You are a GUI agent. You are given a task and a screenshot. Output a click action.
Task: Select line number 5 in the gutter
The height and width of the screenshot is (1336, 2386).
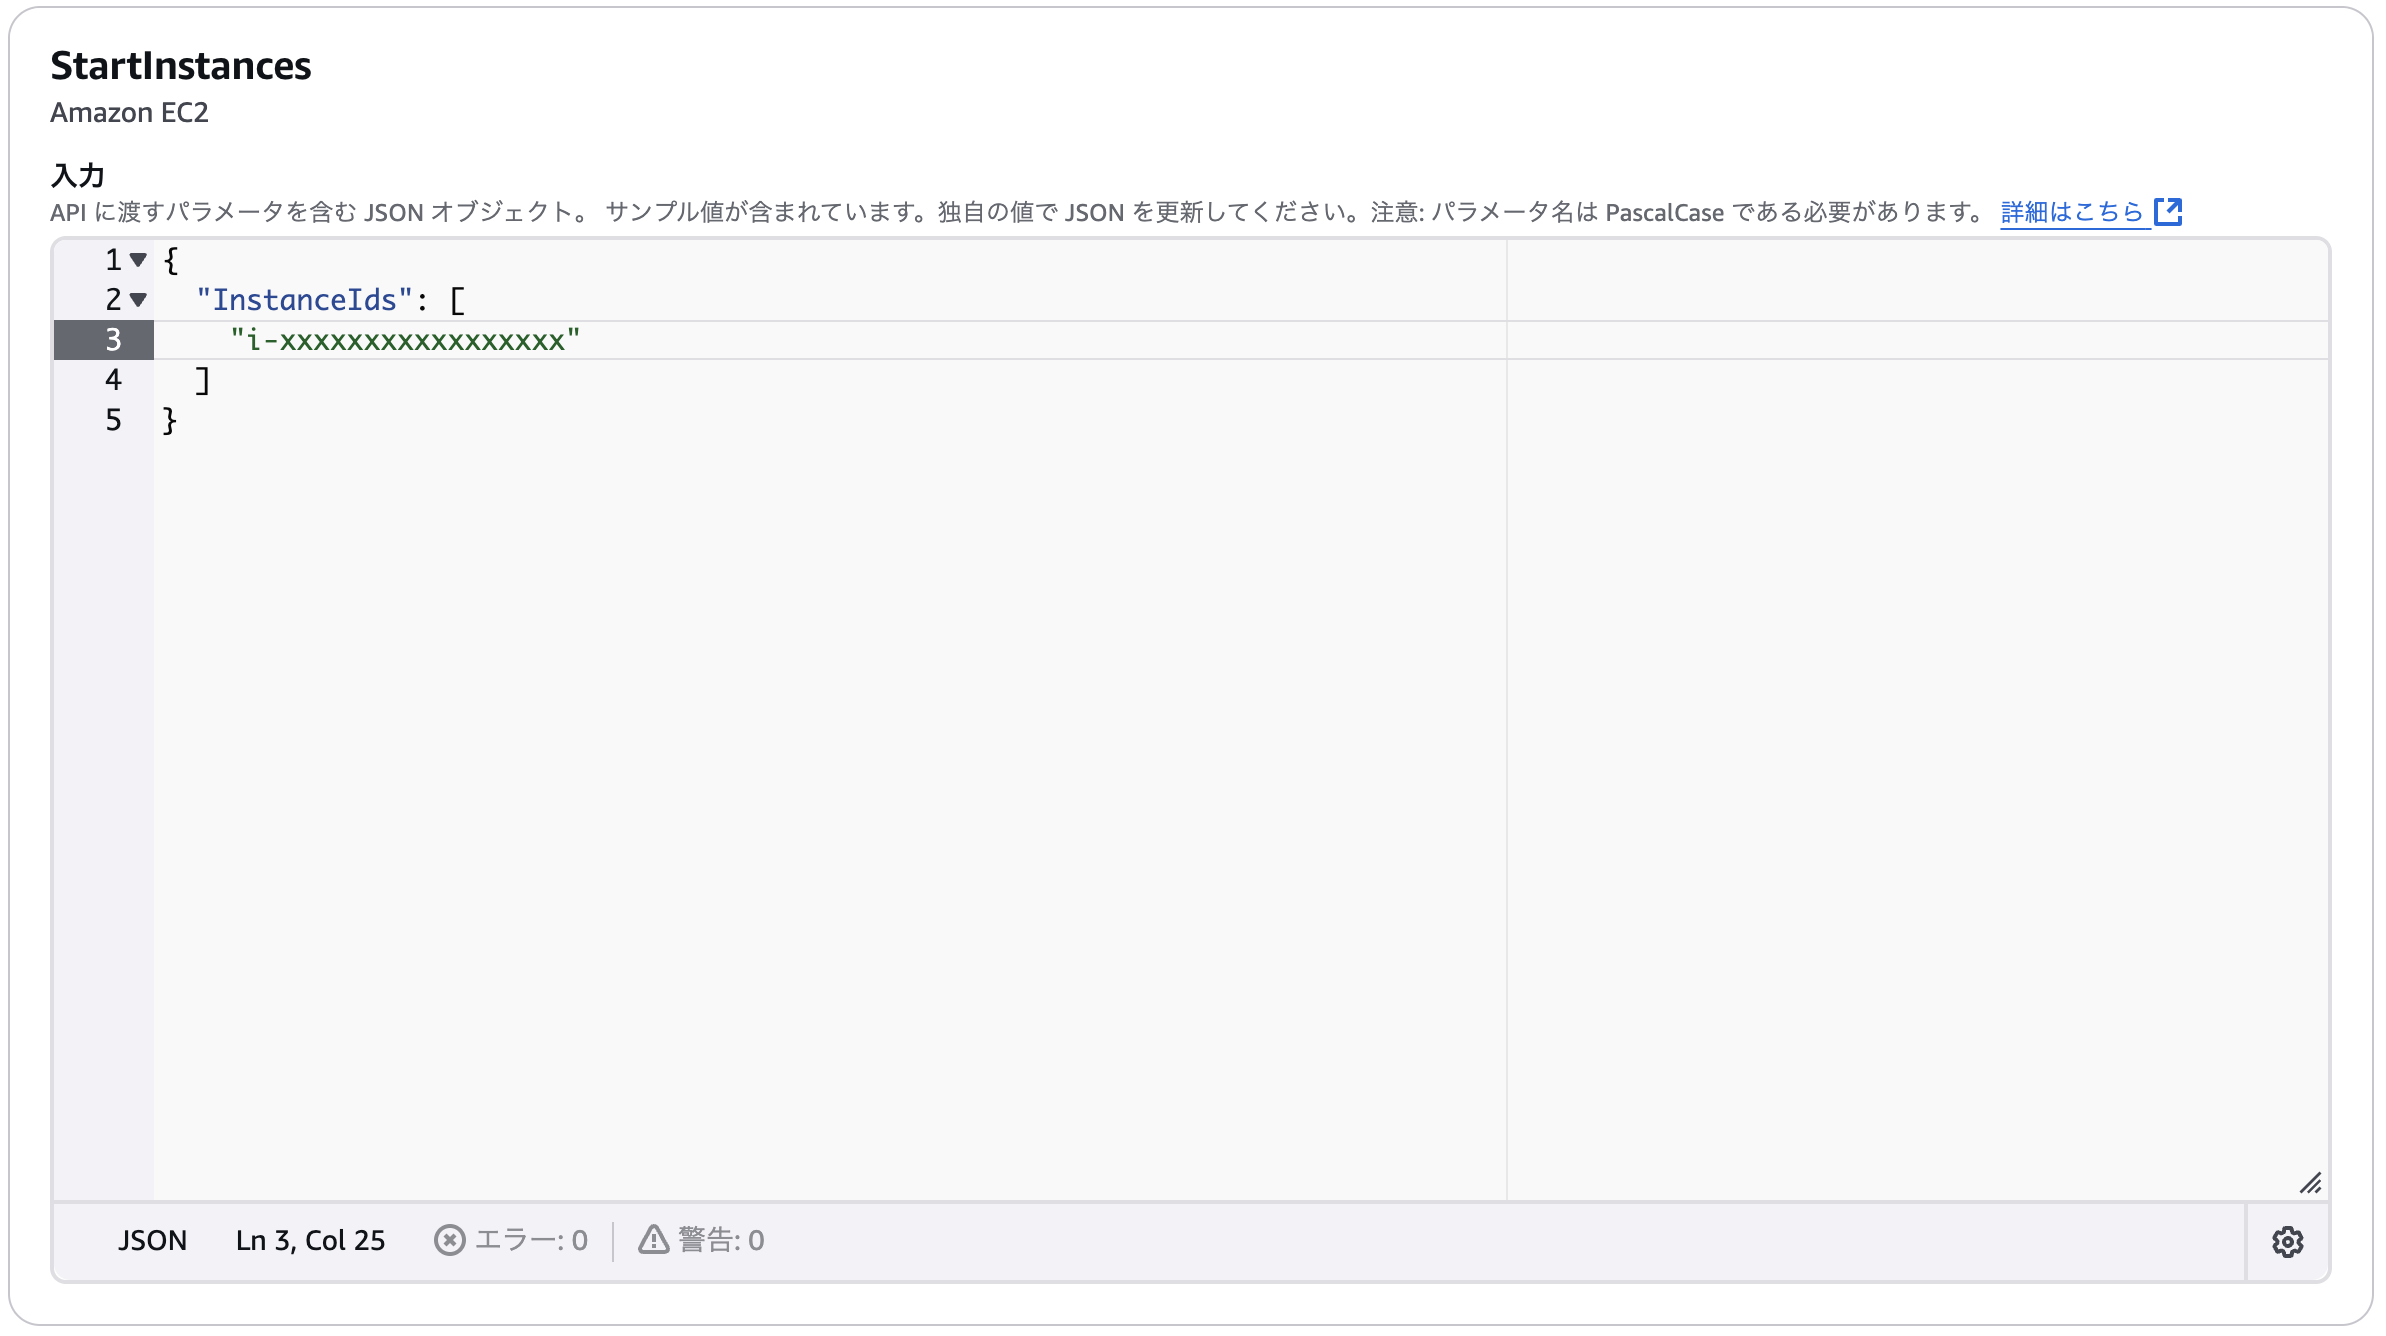point(113,420)
